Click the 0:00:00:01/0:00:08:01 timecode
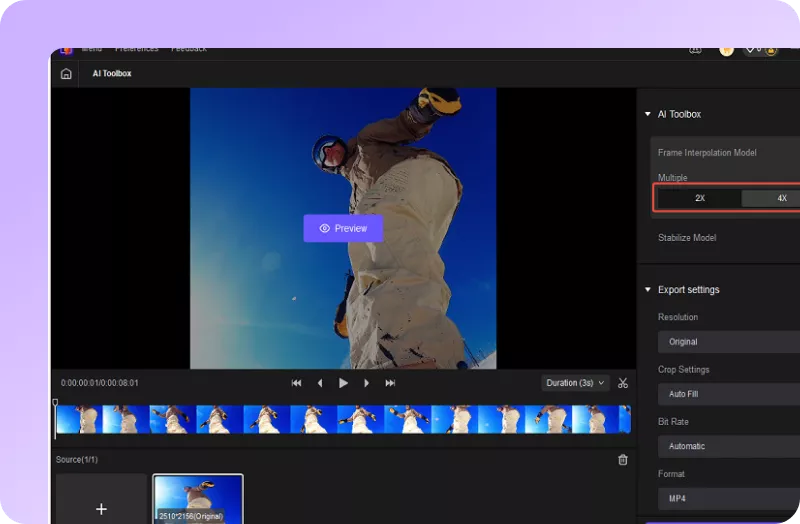The width and height of the screenshot is (800, 524). (99, 383)
